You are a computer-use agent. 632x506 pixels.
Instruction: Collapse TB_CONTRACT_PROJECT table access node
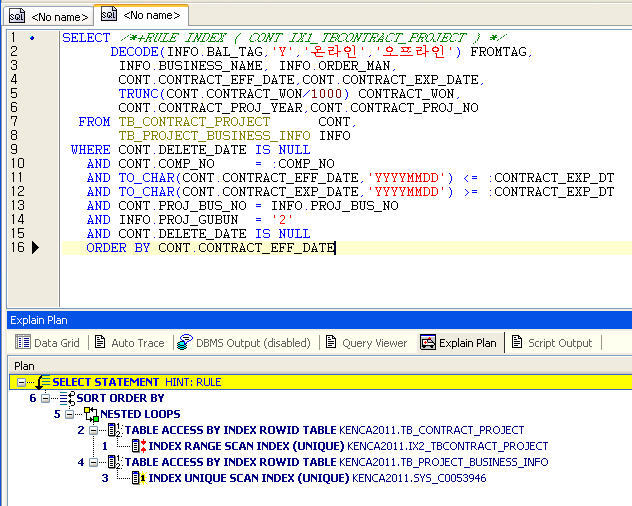pos(94,430)
